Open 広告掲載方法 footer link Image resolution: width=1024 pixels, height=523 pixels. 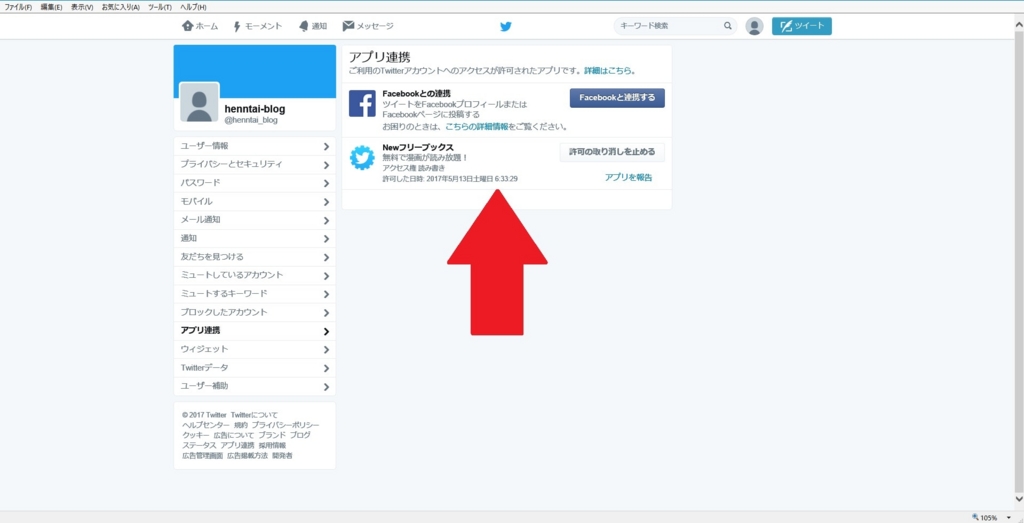(x=248, y=456)
